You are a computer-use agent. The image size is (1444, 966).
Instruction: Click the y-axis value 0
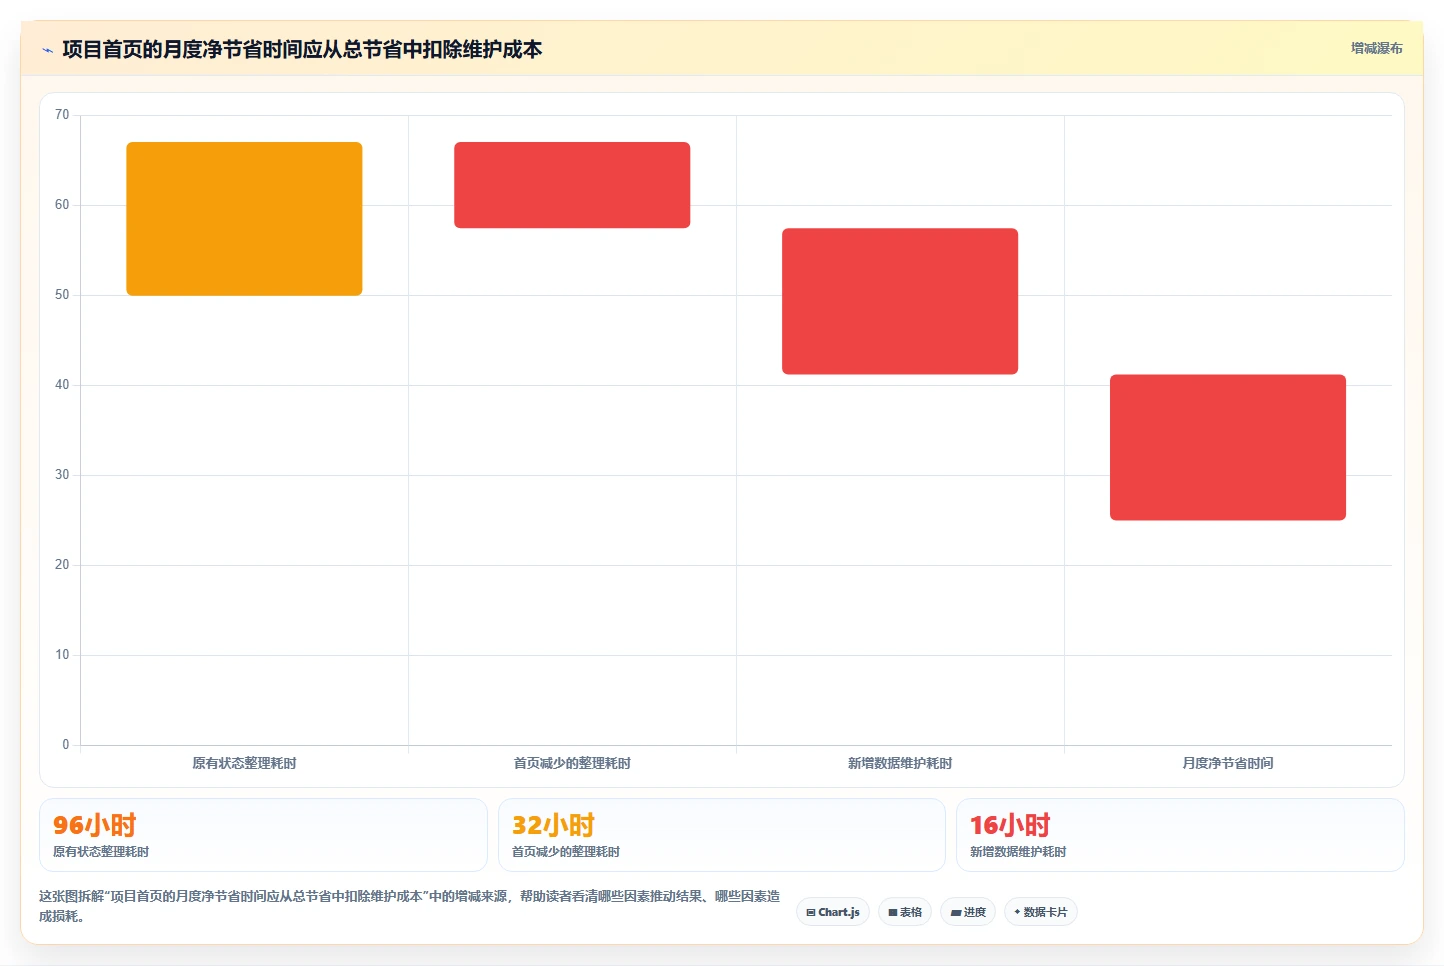[x=66, y=745]
